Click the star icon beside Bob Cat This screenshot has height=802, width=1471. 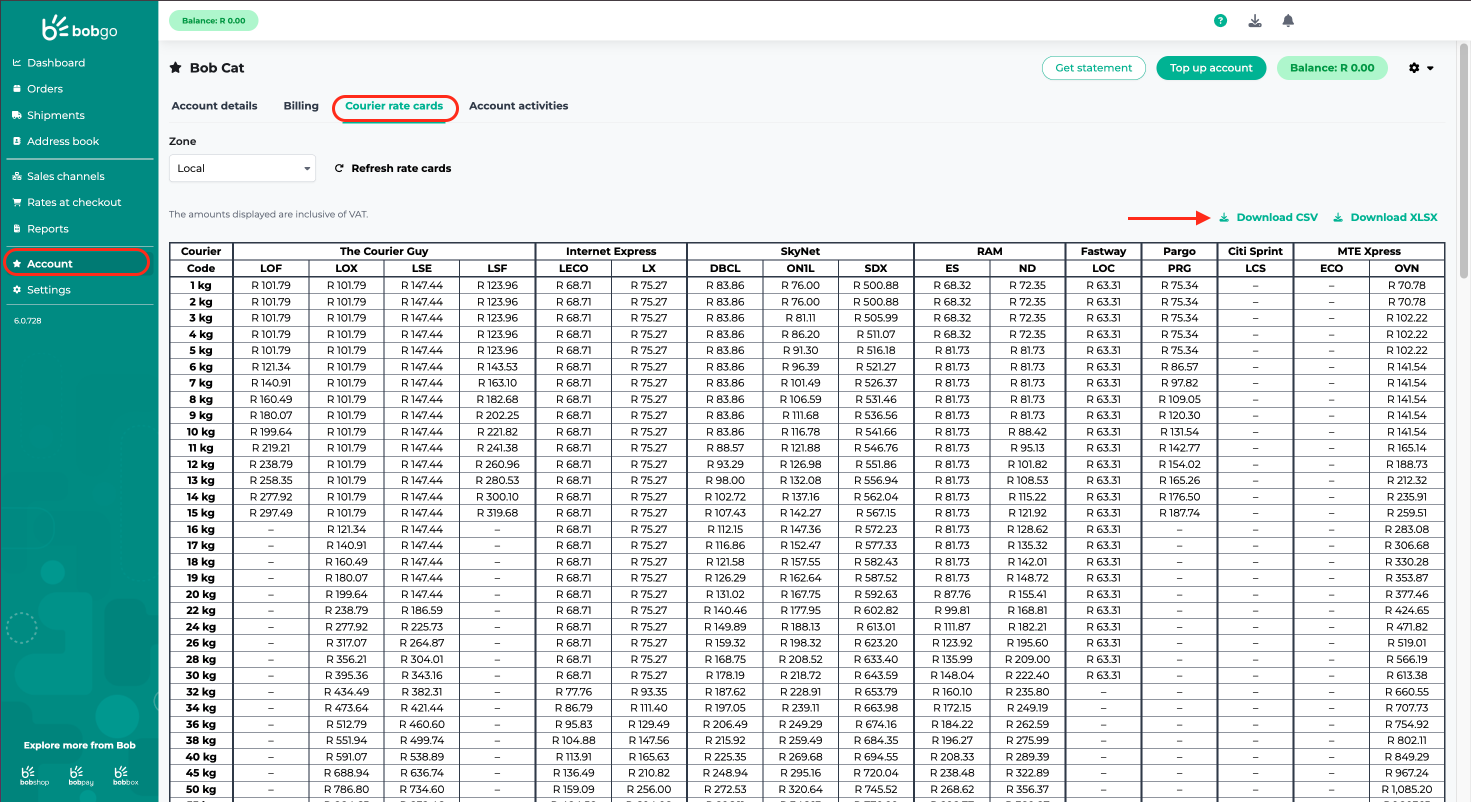pos(175,68)
